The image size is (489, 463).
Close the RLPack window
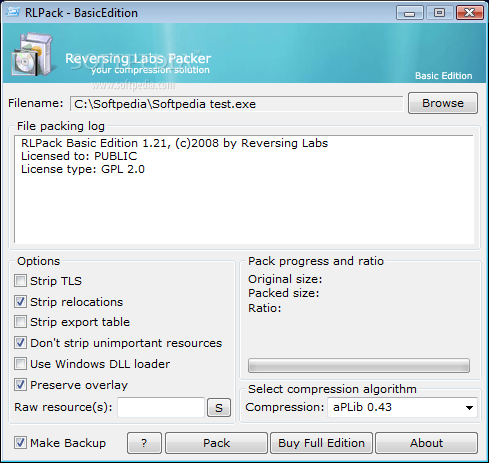click(x=470, y=13)
